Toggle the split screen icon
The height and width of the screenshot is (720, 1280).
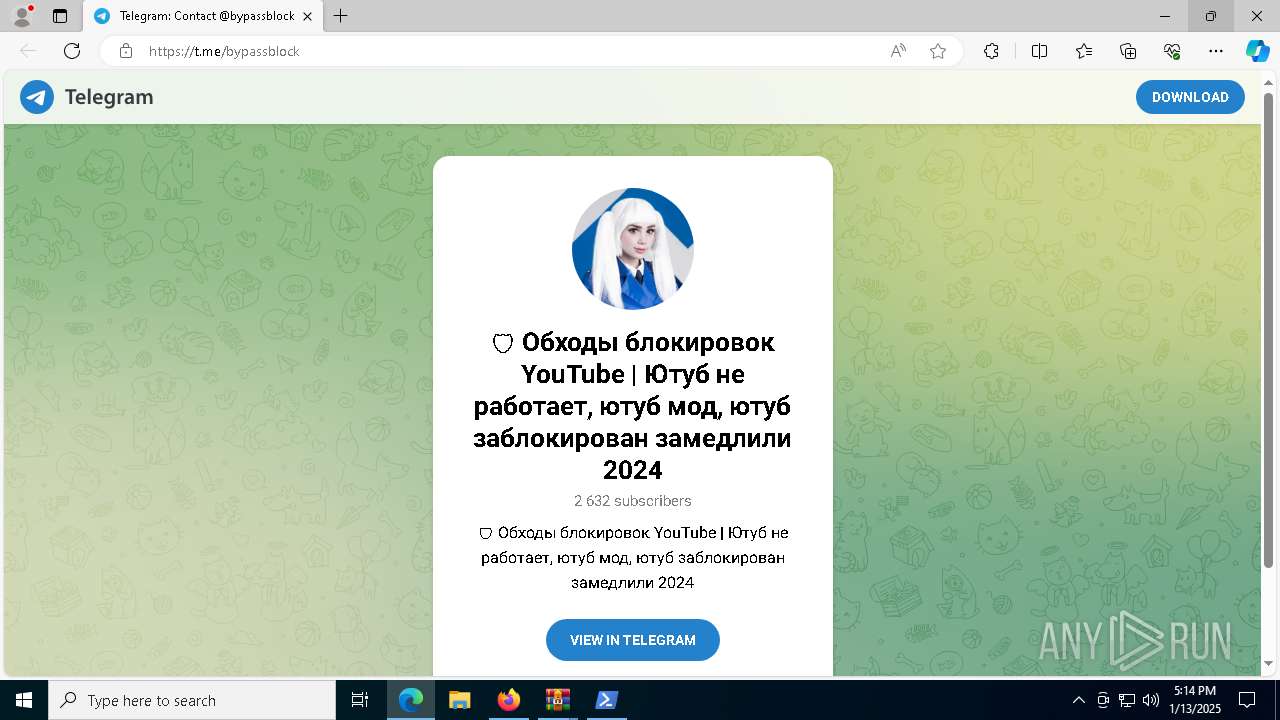[x=1039, y=51]
